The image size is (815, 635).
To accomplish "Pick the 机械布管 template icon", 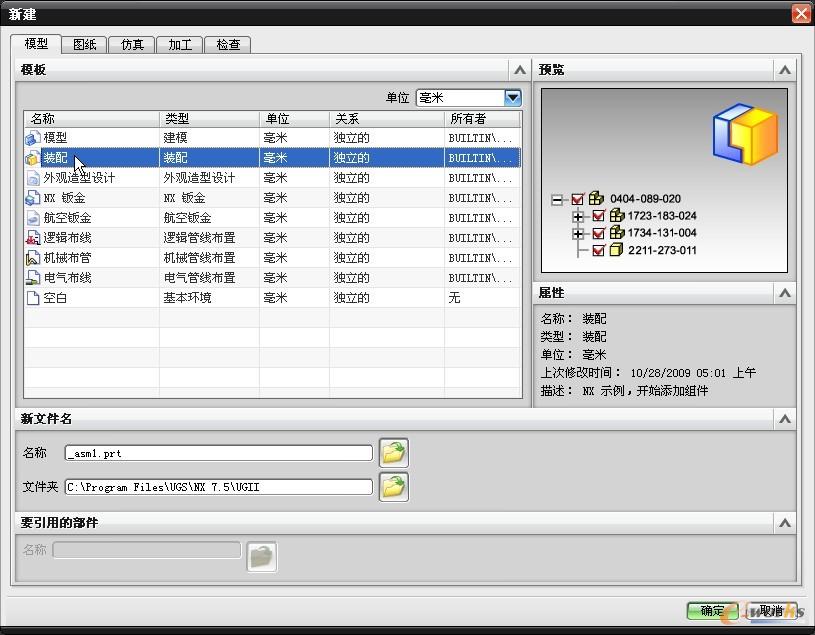I will click(x=33, y=258).
